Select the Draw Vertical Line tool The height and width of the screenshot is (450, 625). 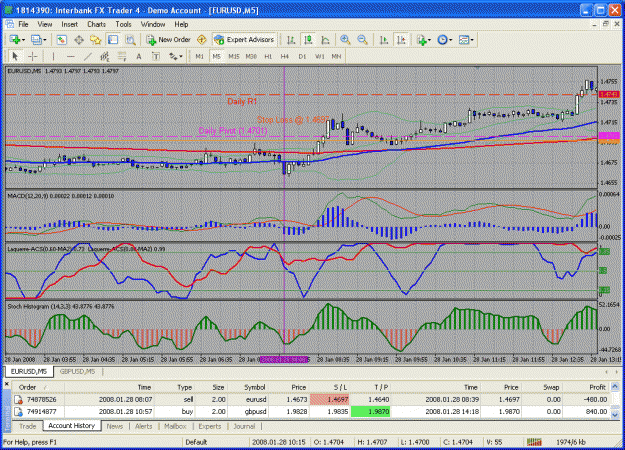pyautogui.click(x=53, y=57)
